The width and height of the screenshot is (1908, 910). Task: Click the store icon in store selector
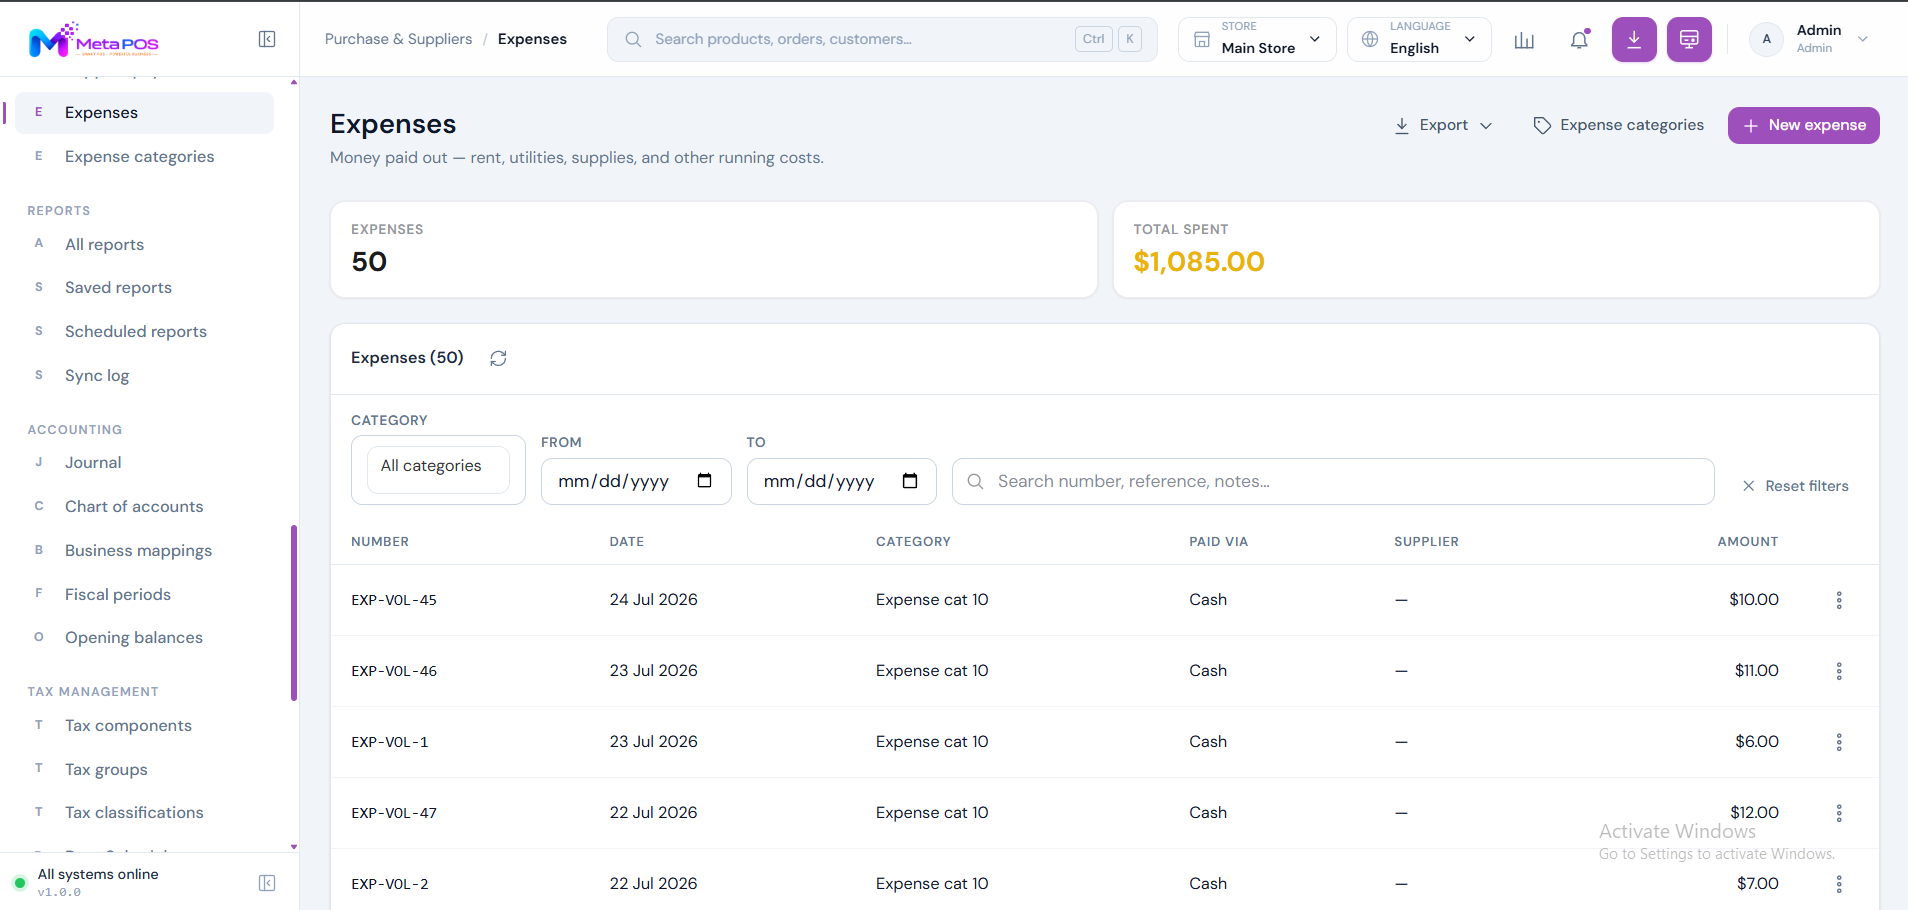(1202, 39)
